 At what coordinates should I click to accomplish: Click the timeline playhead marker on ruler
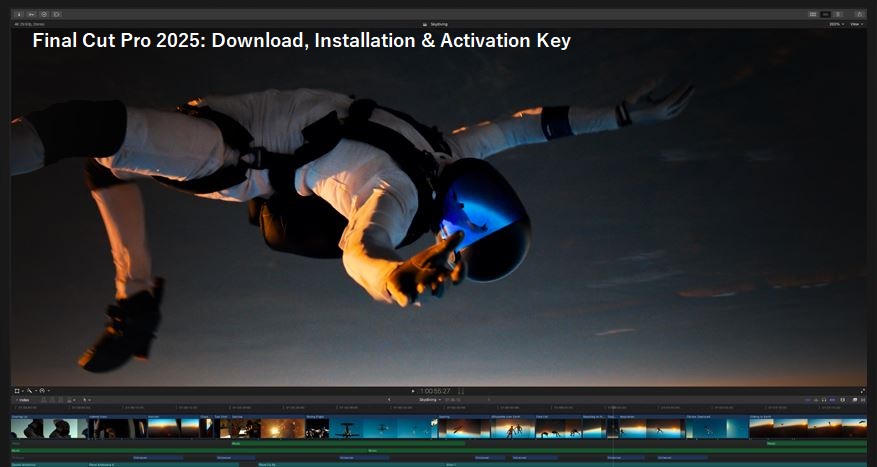click(613, 408)
